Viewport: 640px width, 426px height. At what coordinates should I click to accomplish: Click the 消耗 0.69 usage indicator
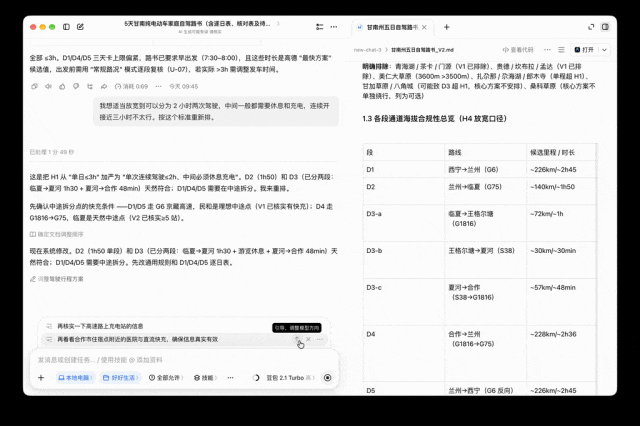(131, 87)
